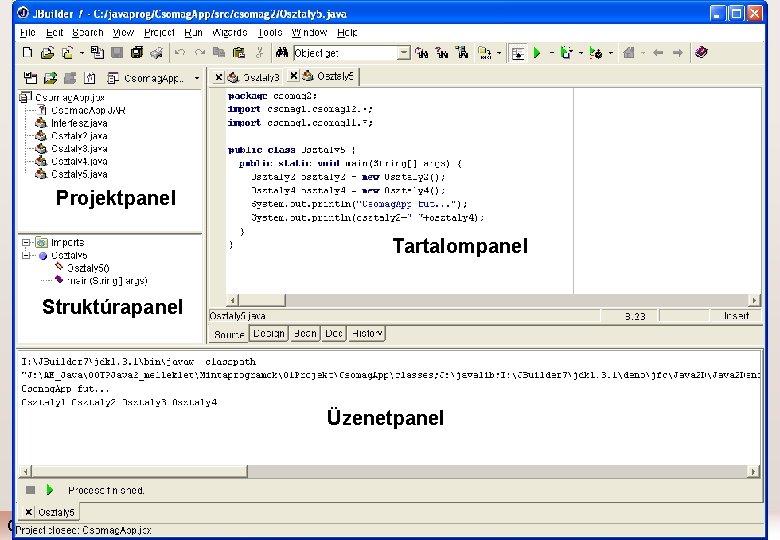
Task: Open the Search menu
Action: click(88, 32)
